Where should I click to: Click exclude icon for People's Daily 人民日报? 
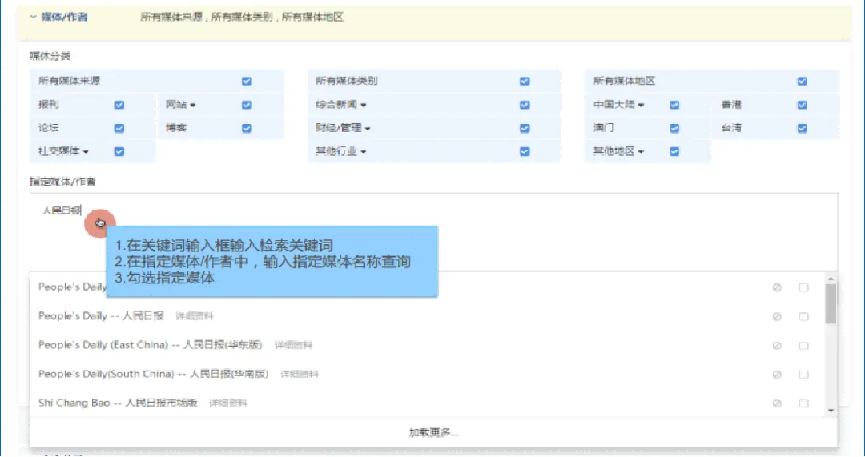point(776,316)
